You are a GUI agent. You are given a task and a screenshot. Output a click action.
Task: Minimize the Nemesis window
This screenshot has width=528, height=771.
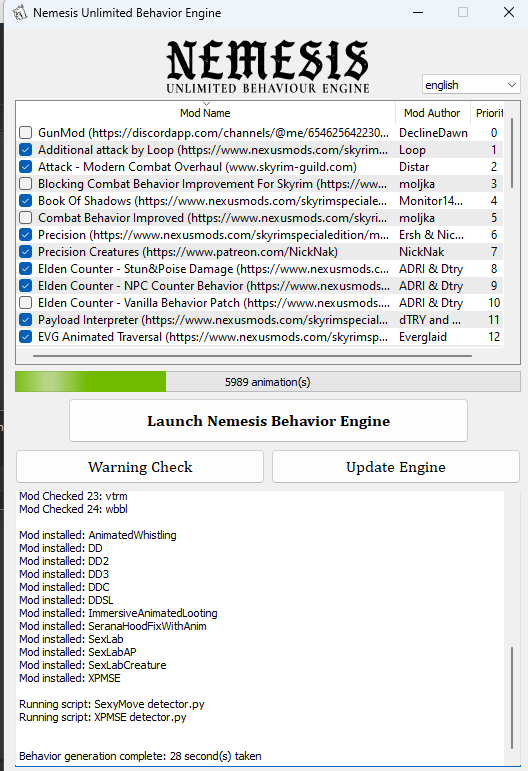pos(418,12)
